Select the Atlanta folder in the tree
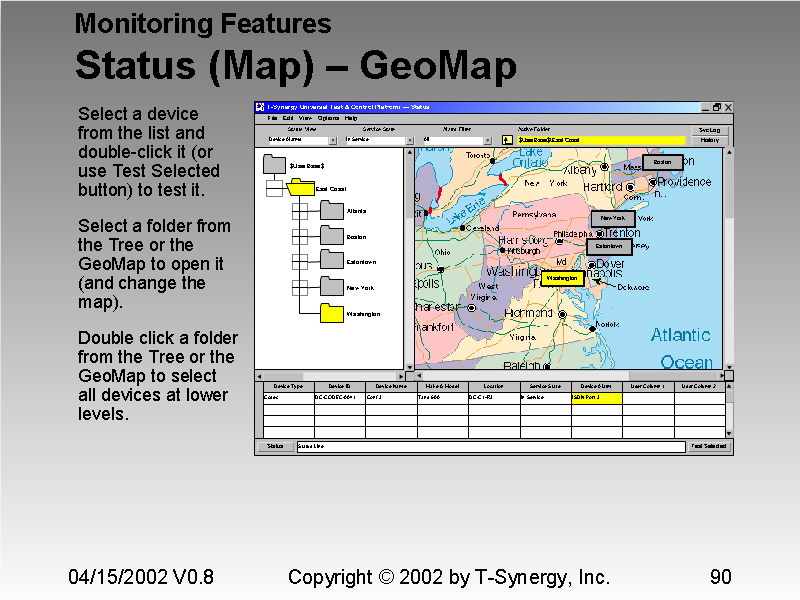This screenshot has width=800, height=600. pyautogui.click(x=331, y=210)
